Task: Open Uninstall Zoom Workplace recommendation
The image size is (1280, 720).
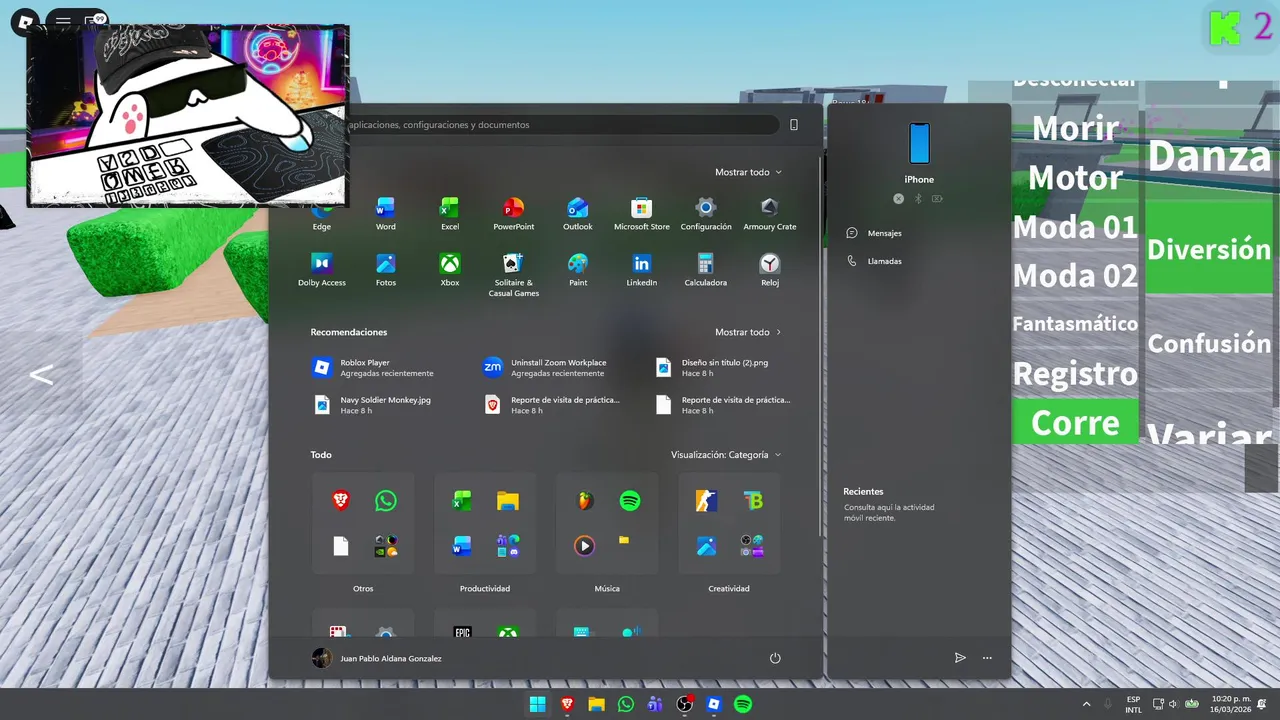Action: [x=545, y=368]
